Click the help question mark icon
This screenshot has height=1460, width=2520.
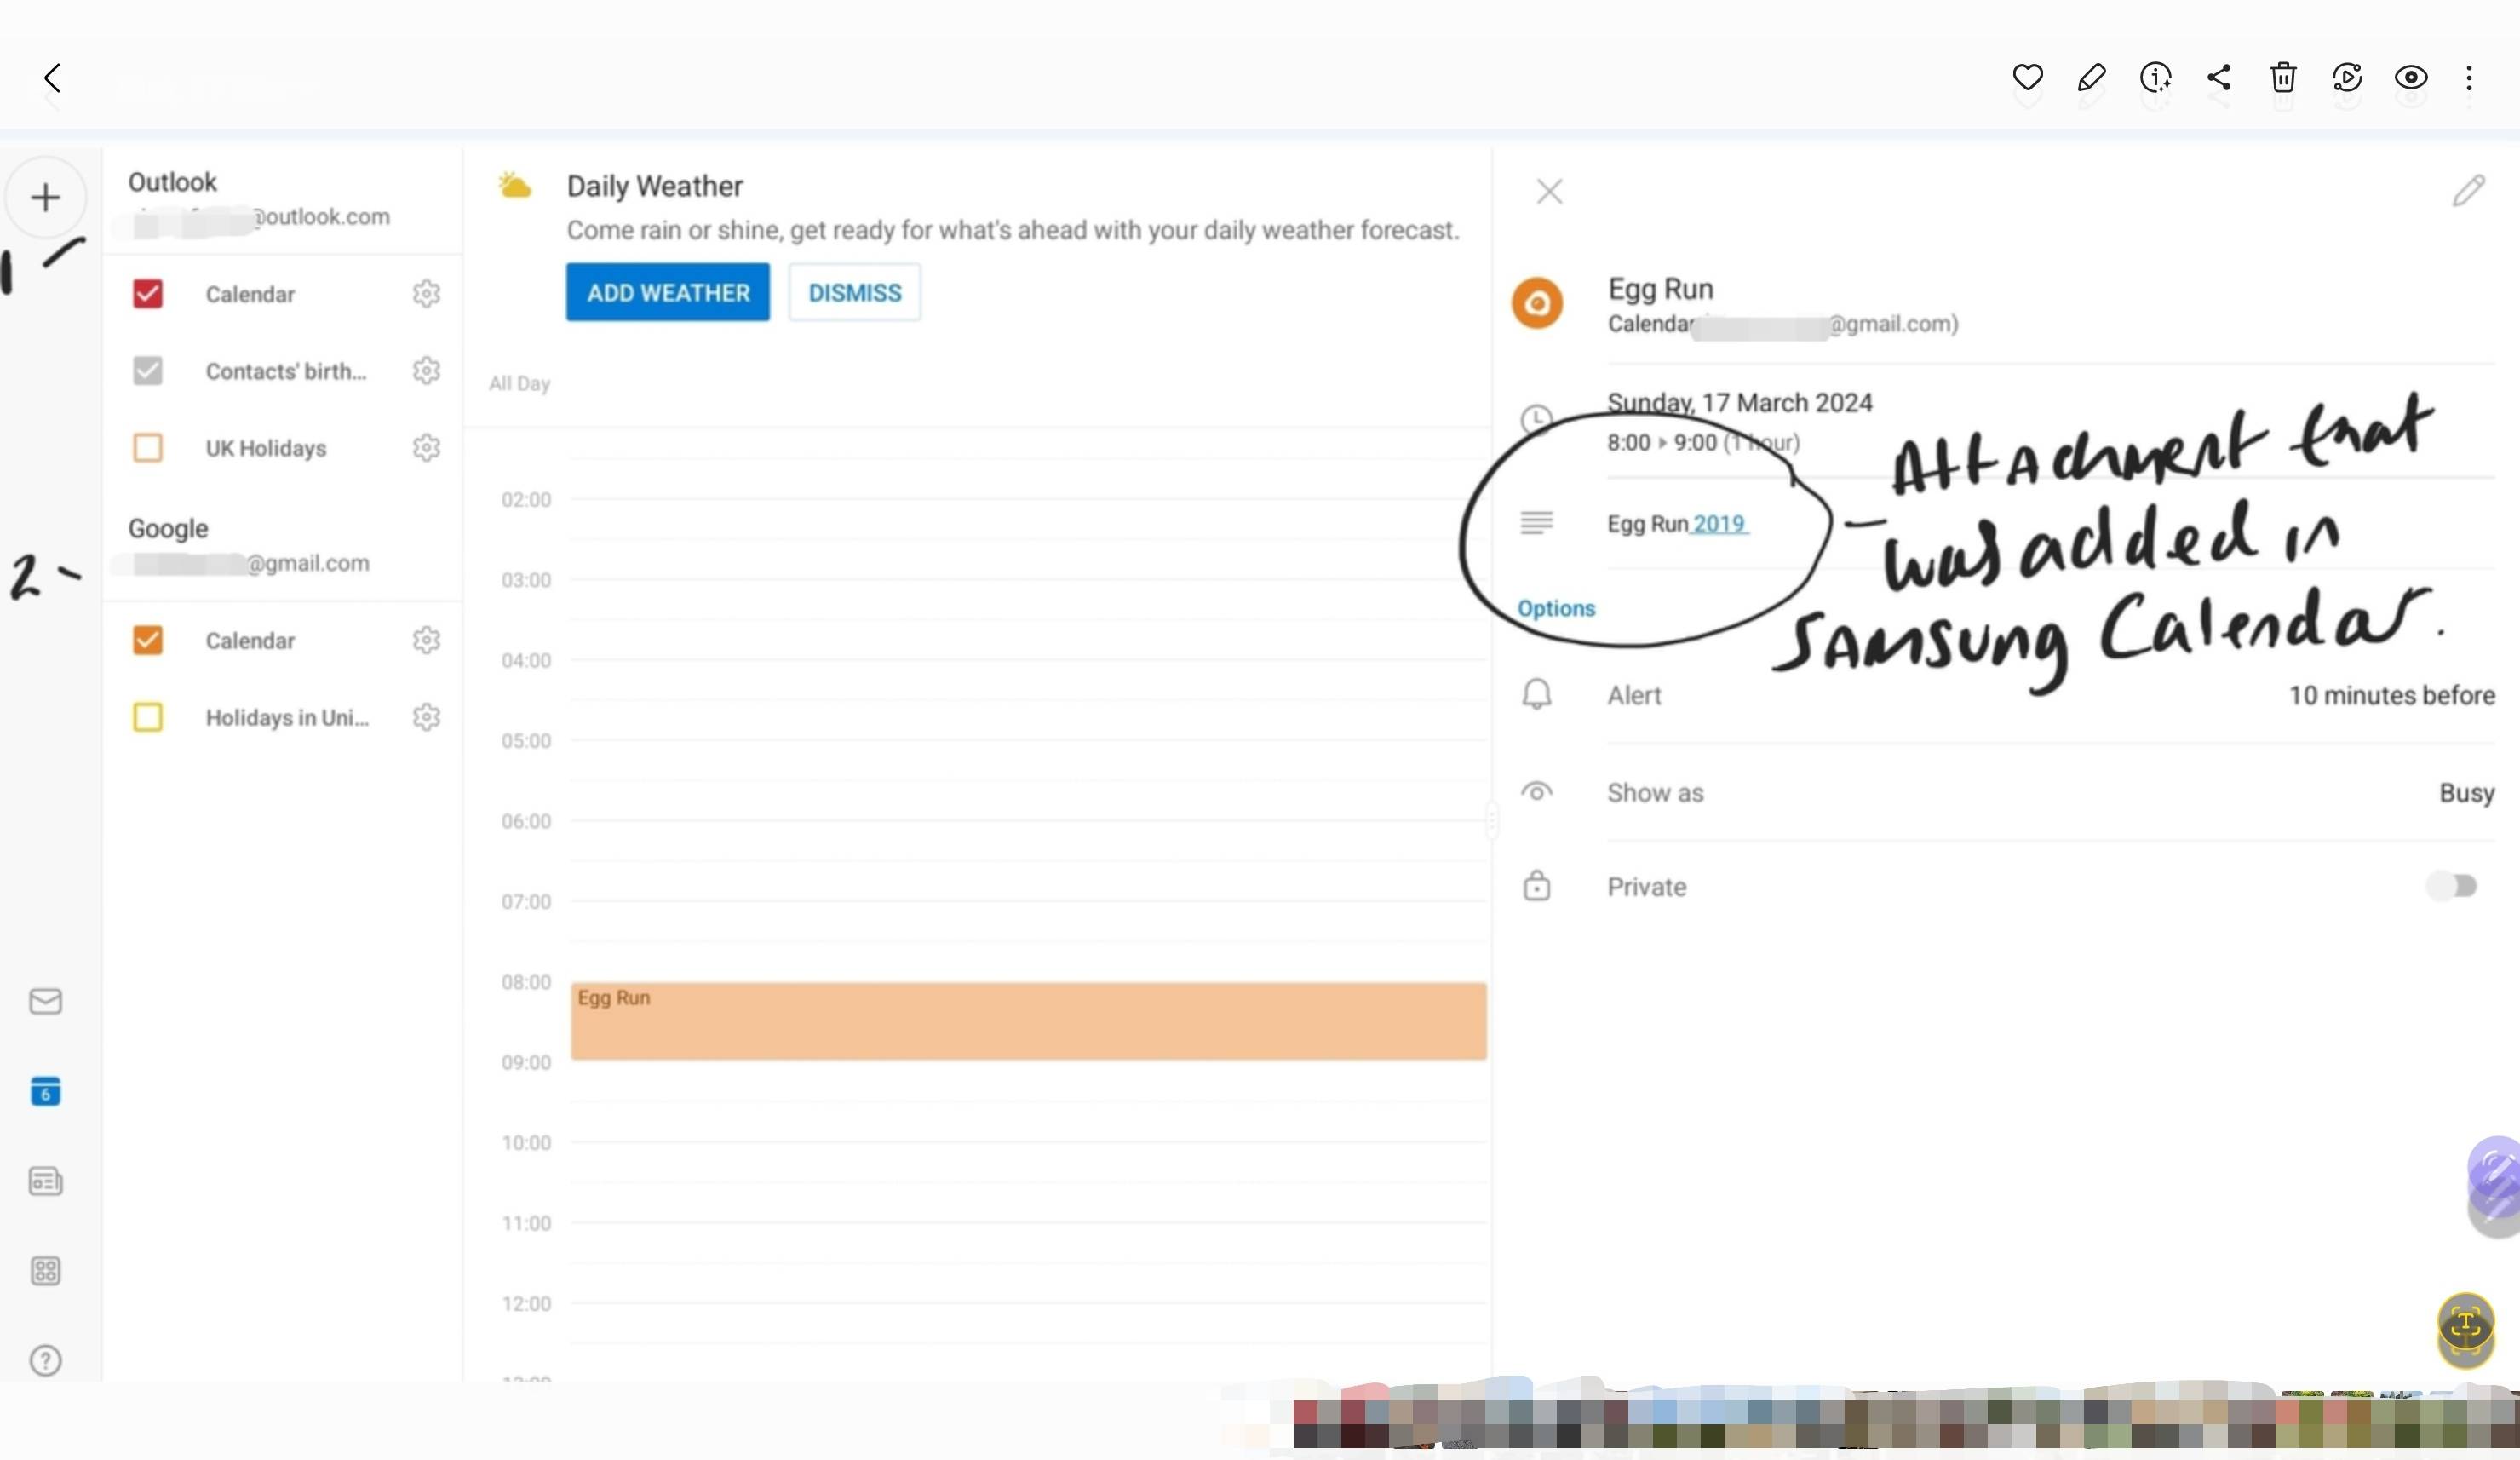45,1360
